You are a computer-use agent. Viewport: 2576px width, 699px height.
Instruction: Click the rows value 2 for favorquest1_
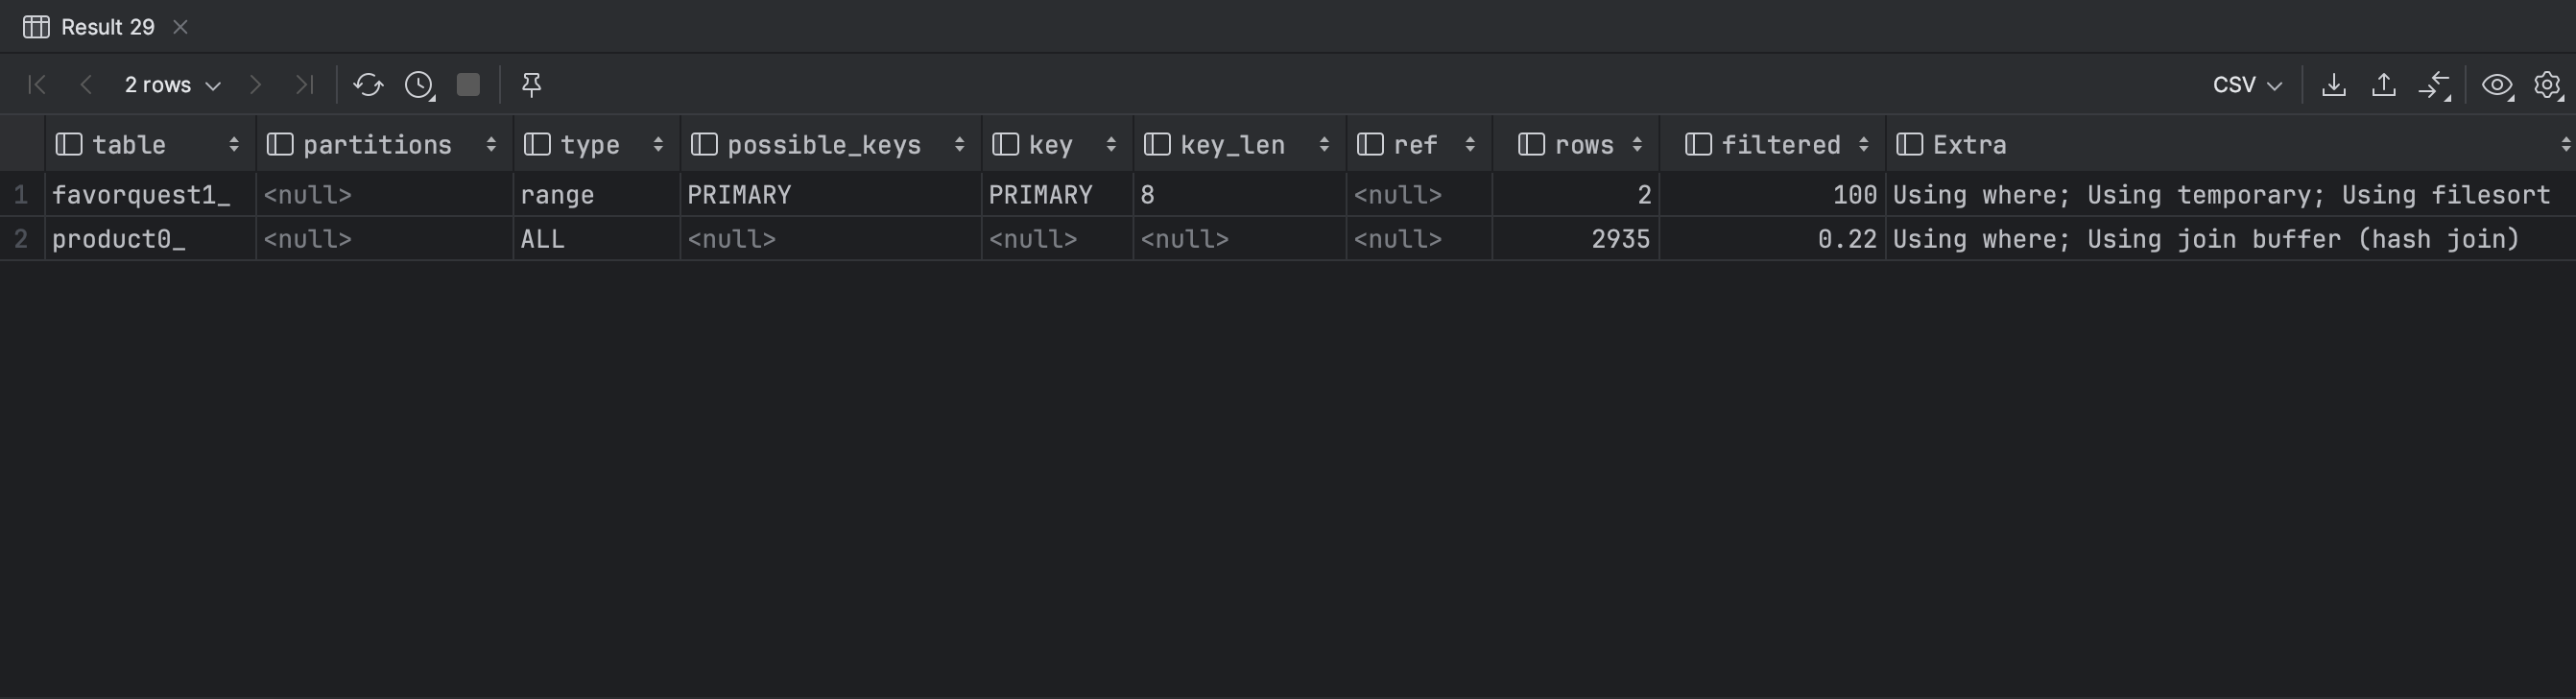1576,195
